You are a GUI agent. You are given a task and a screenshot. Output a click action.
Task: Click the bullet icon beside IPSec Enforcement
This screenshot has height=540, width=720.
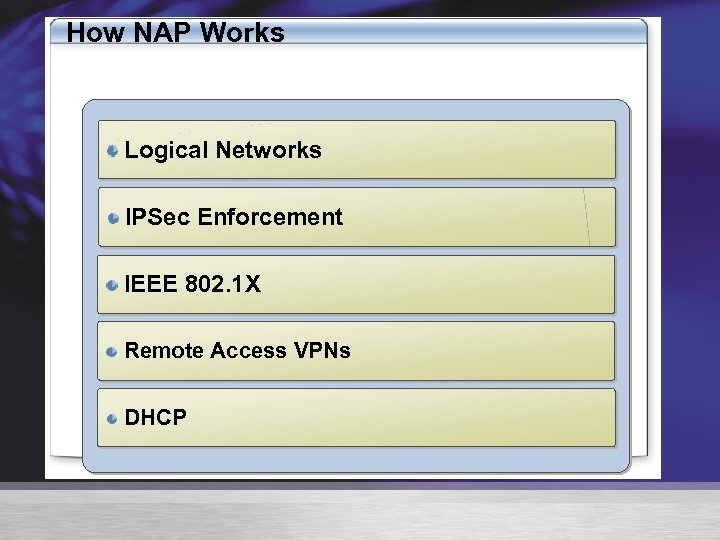click(x=113, y=218)
